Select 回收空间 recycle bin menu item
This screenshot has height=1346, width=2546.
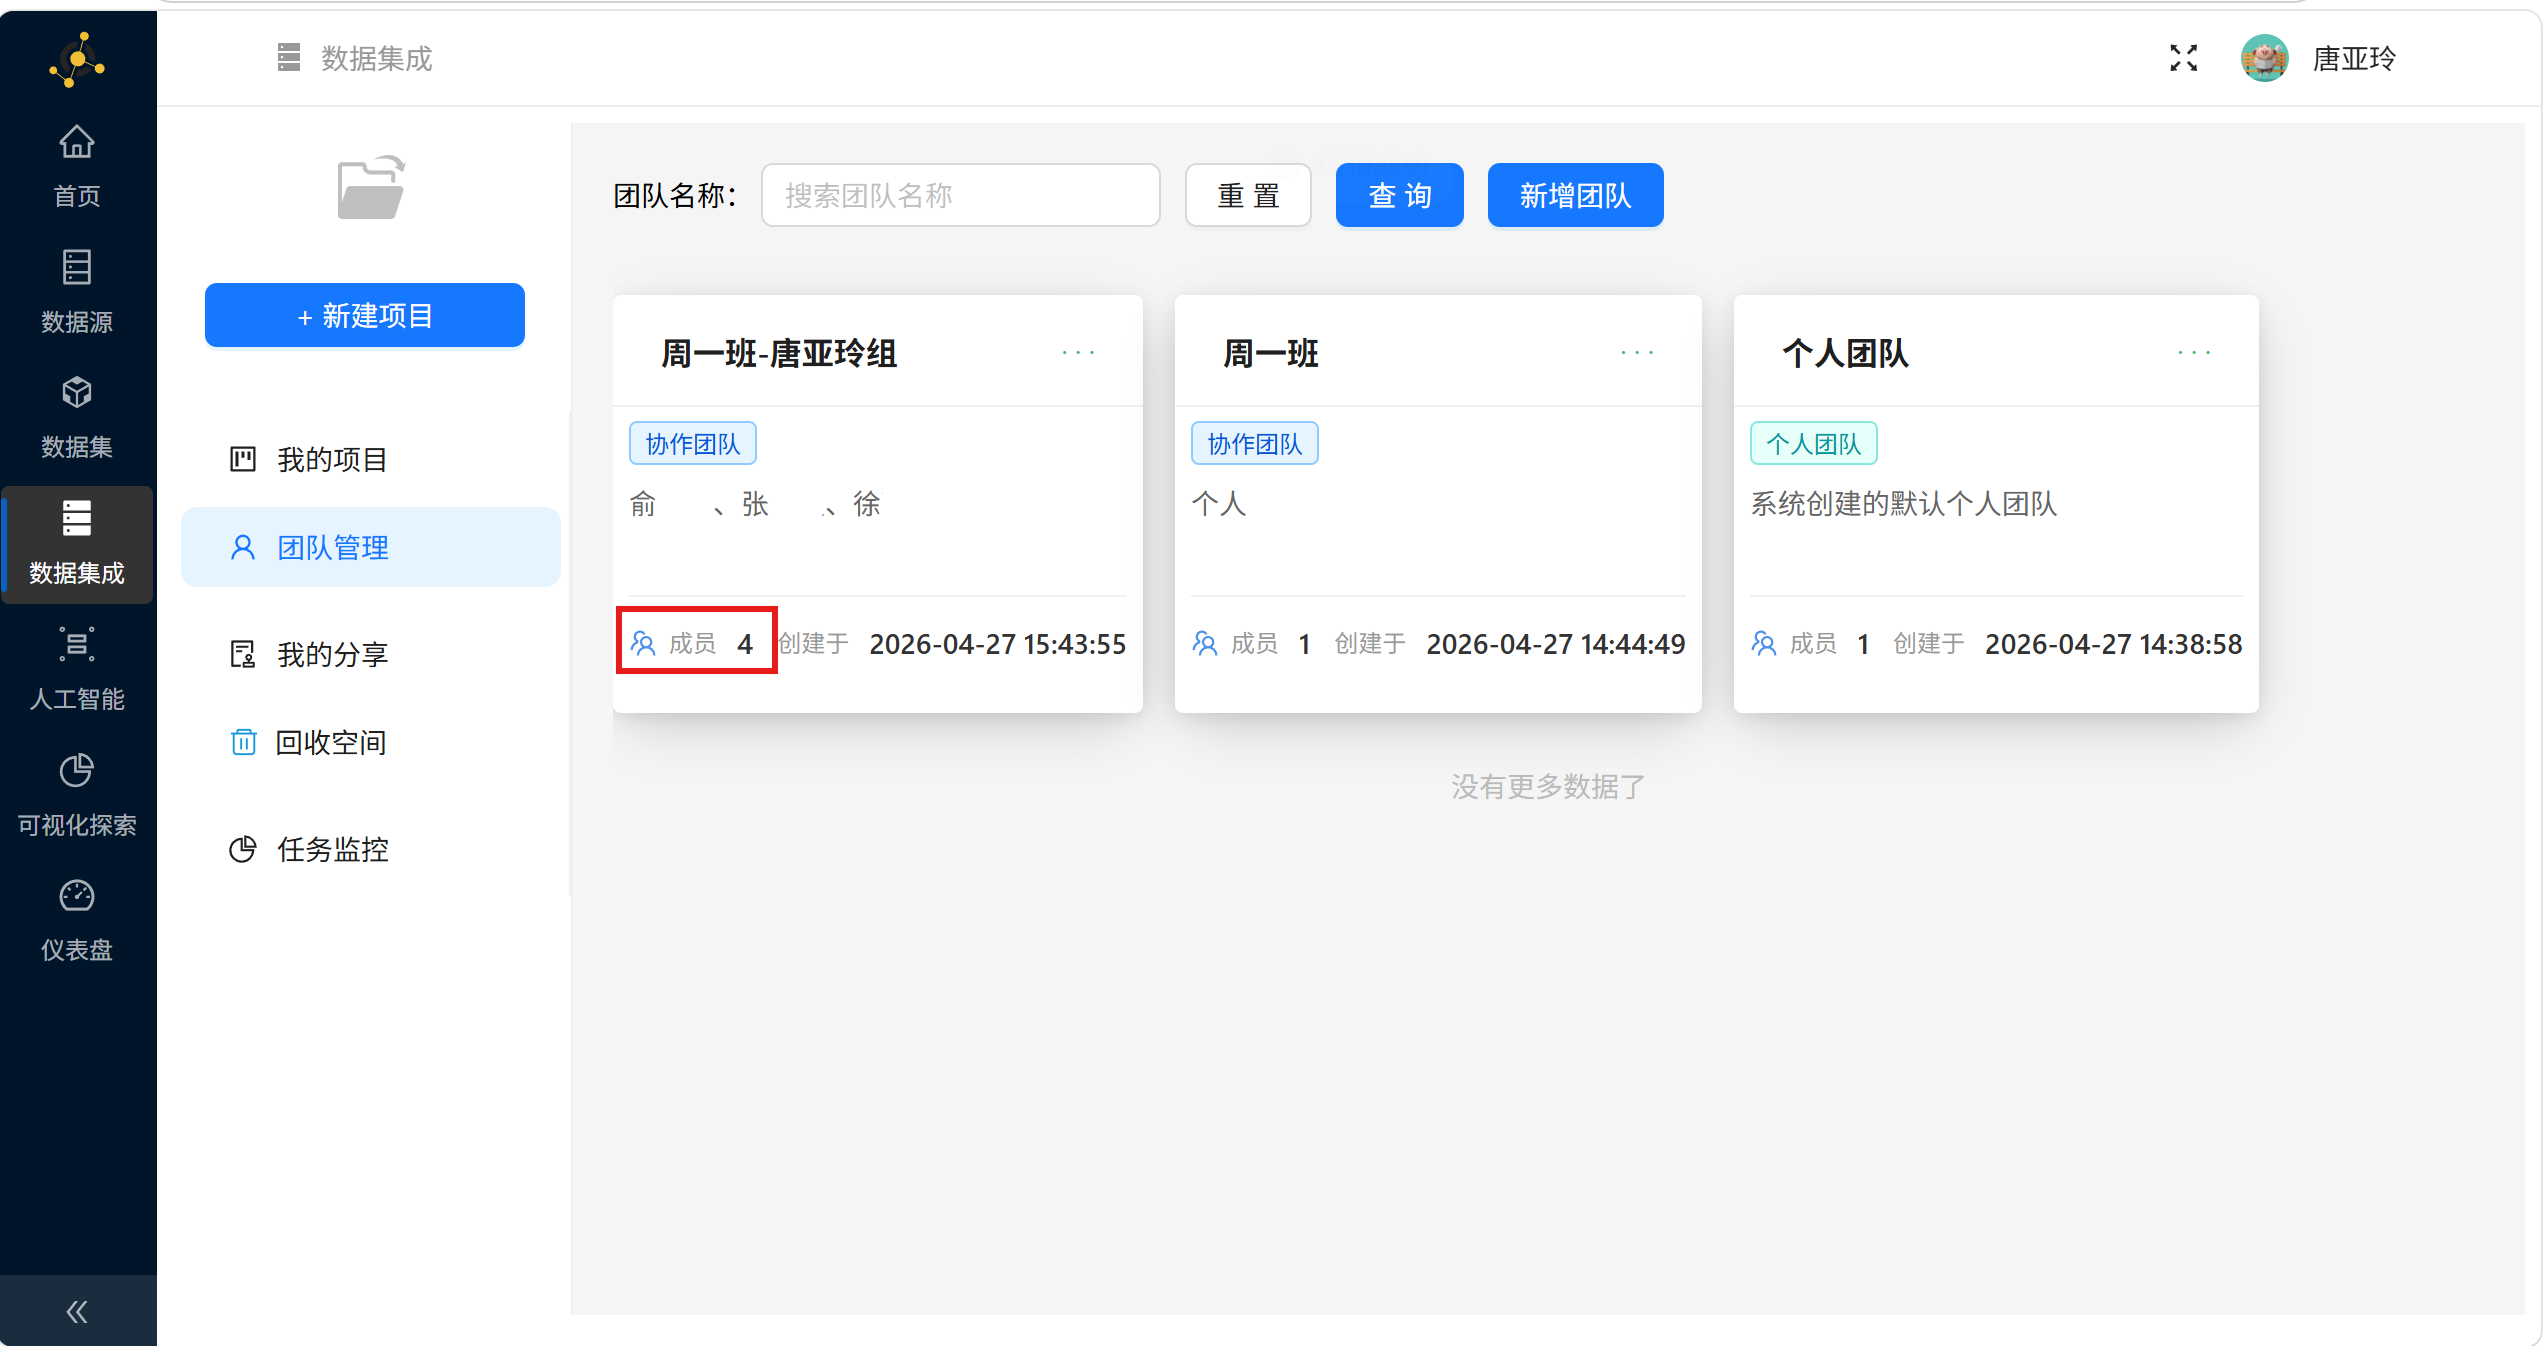pyautogui.click(x=330, y=743)
